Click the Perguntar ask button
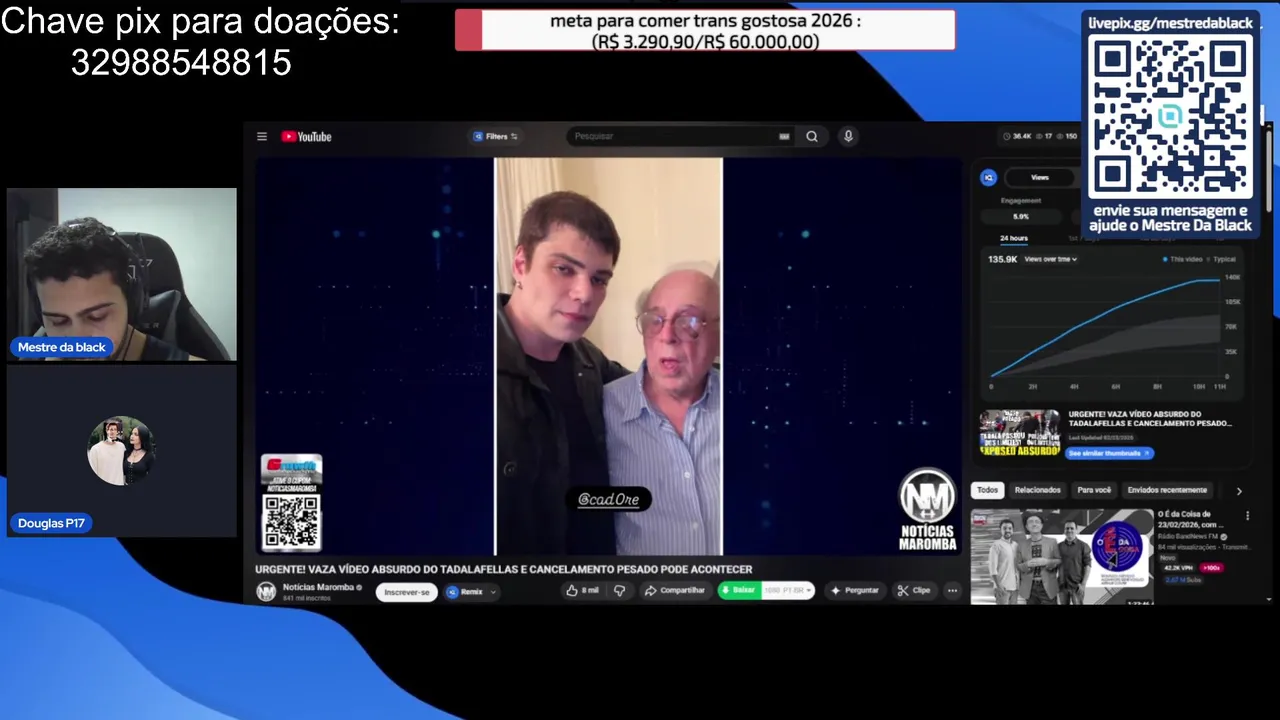1280x720 pixels. coord(854,591)
